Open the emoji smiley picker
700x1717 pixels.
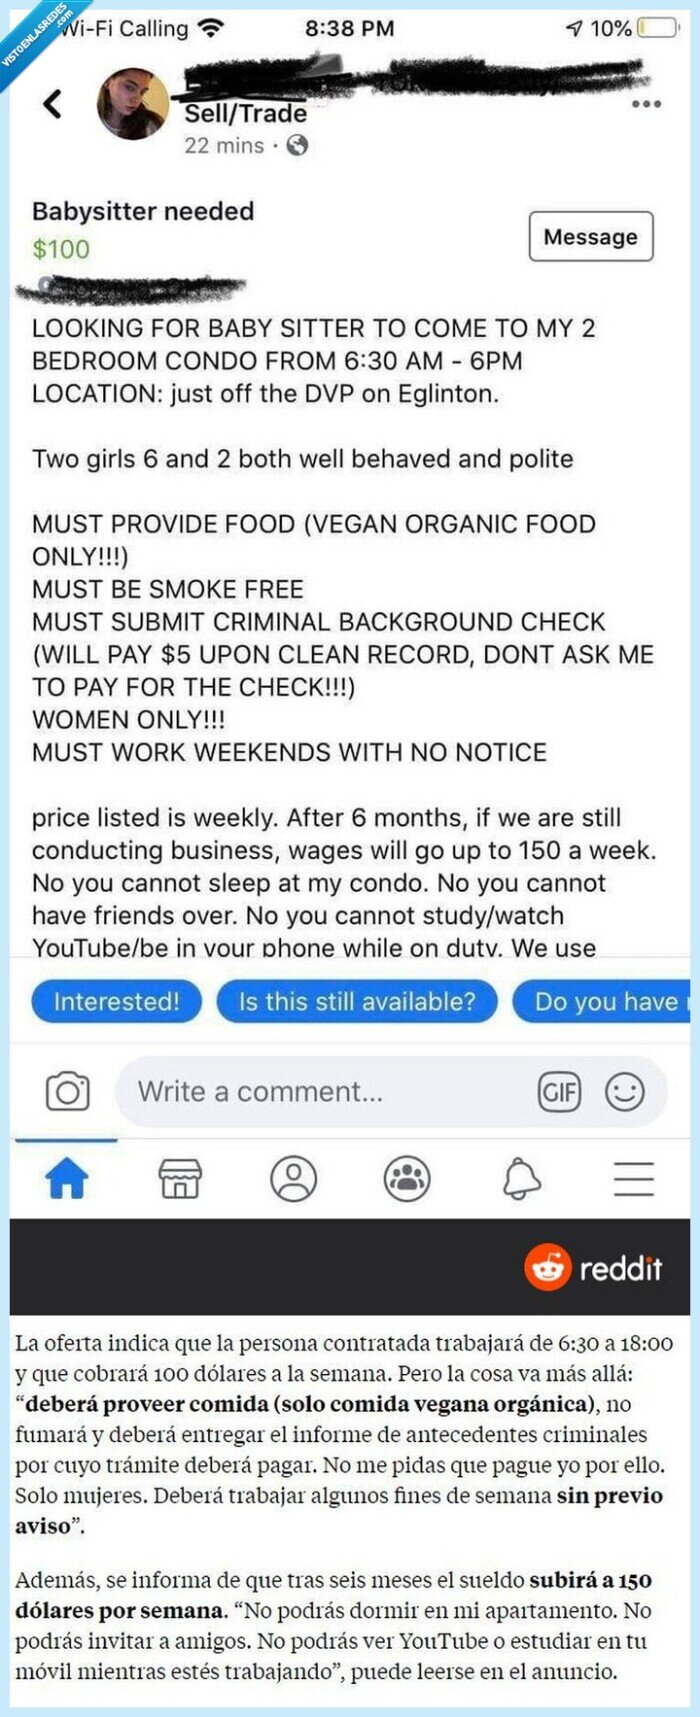click(x=625, y=1091)
